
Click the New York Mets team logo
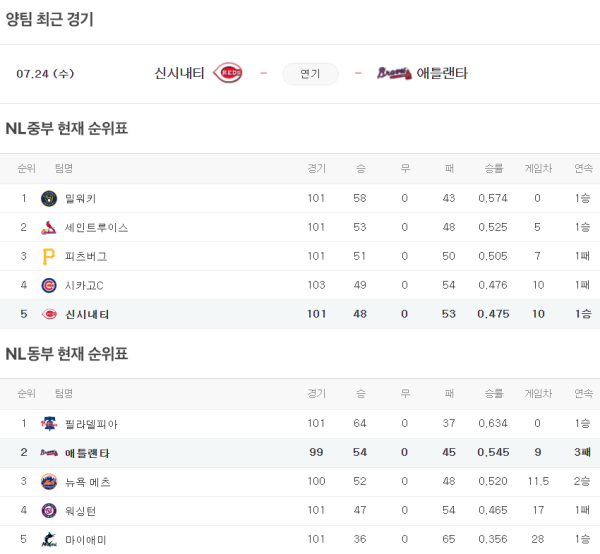tap(49, 482)
